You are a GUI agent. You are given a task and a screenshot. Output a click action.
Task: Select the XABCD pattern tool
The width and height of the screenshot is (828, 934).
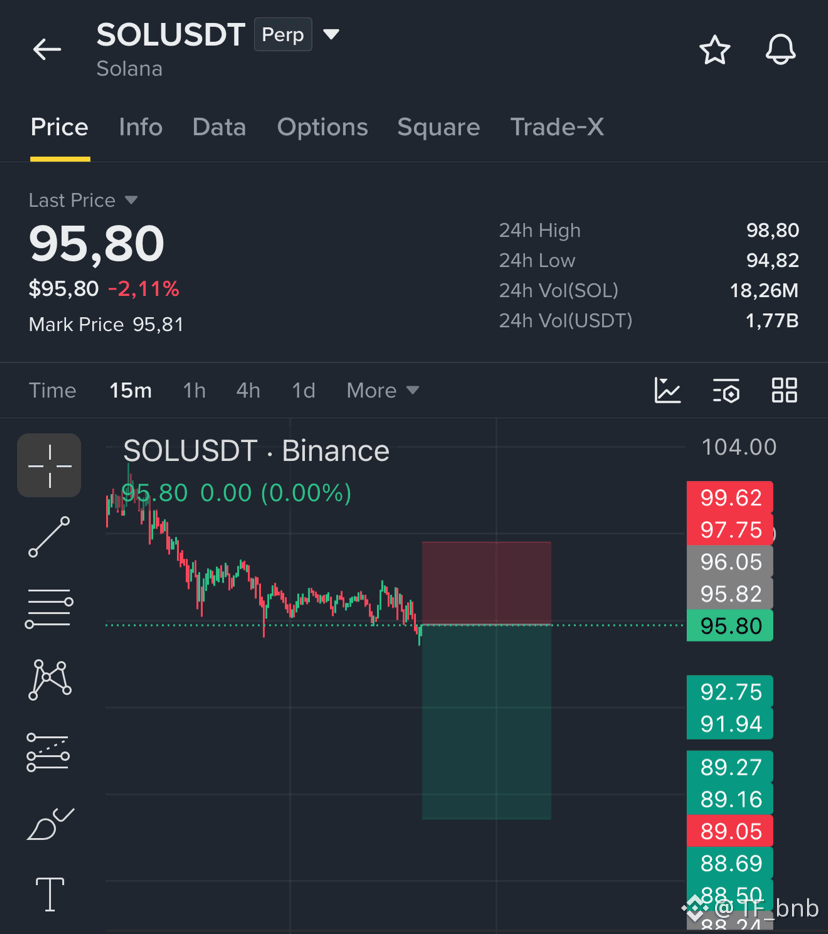click(x=49, y=679)
